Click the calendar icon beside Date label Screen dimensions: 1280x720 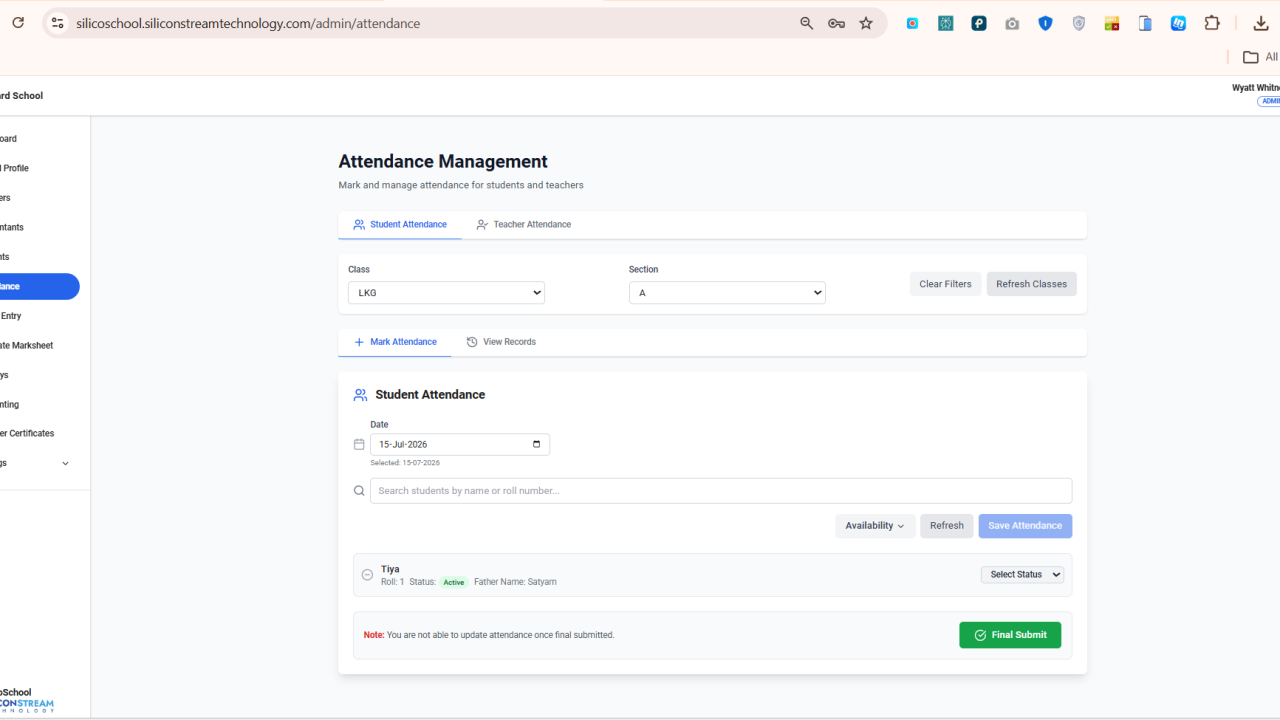pos(359,444)
